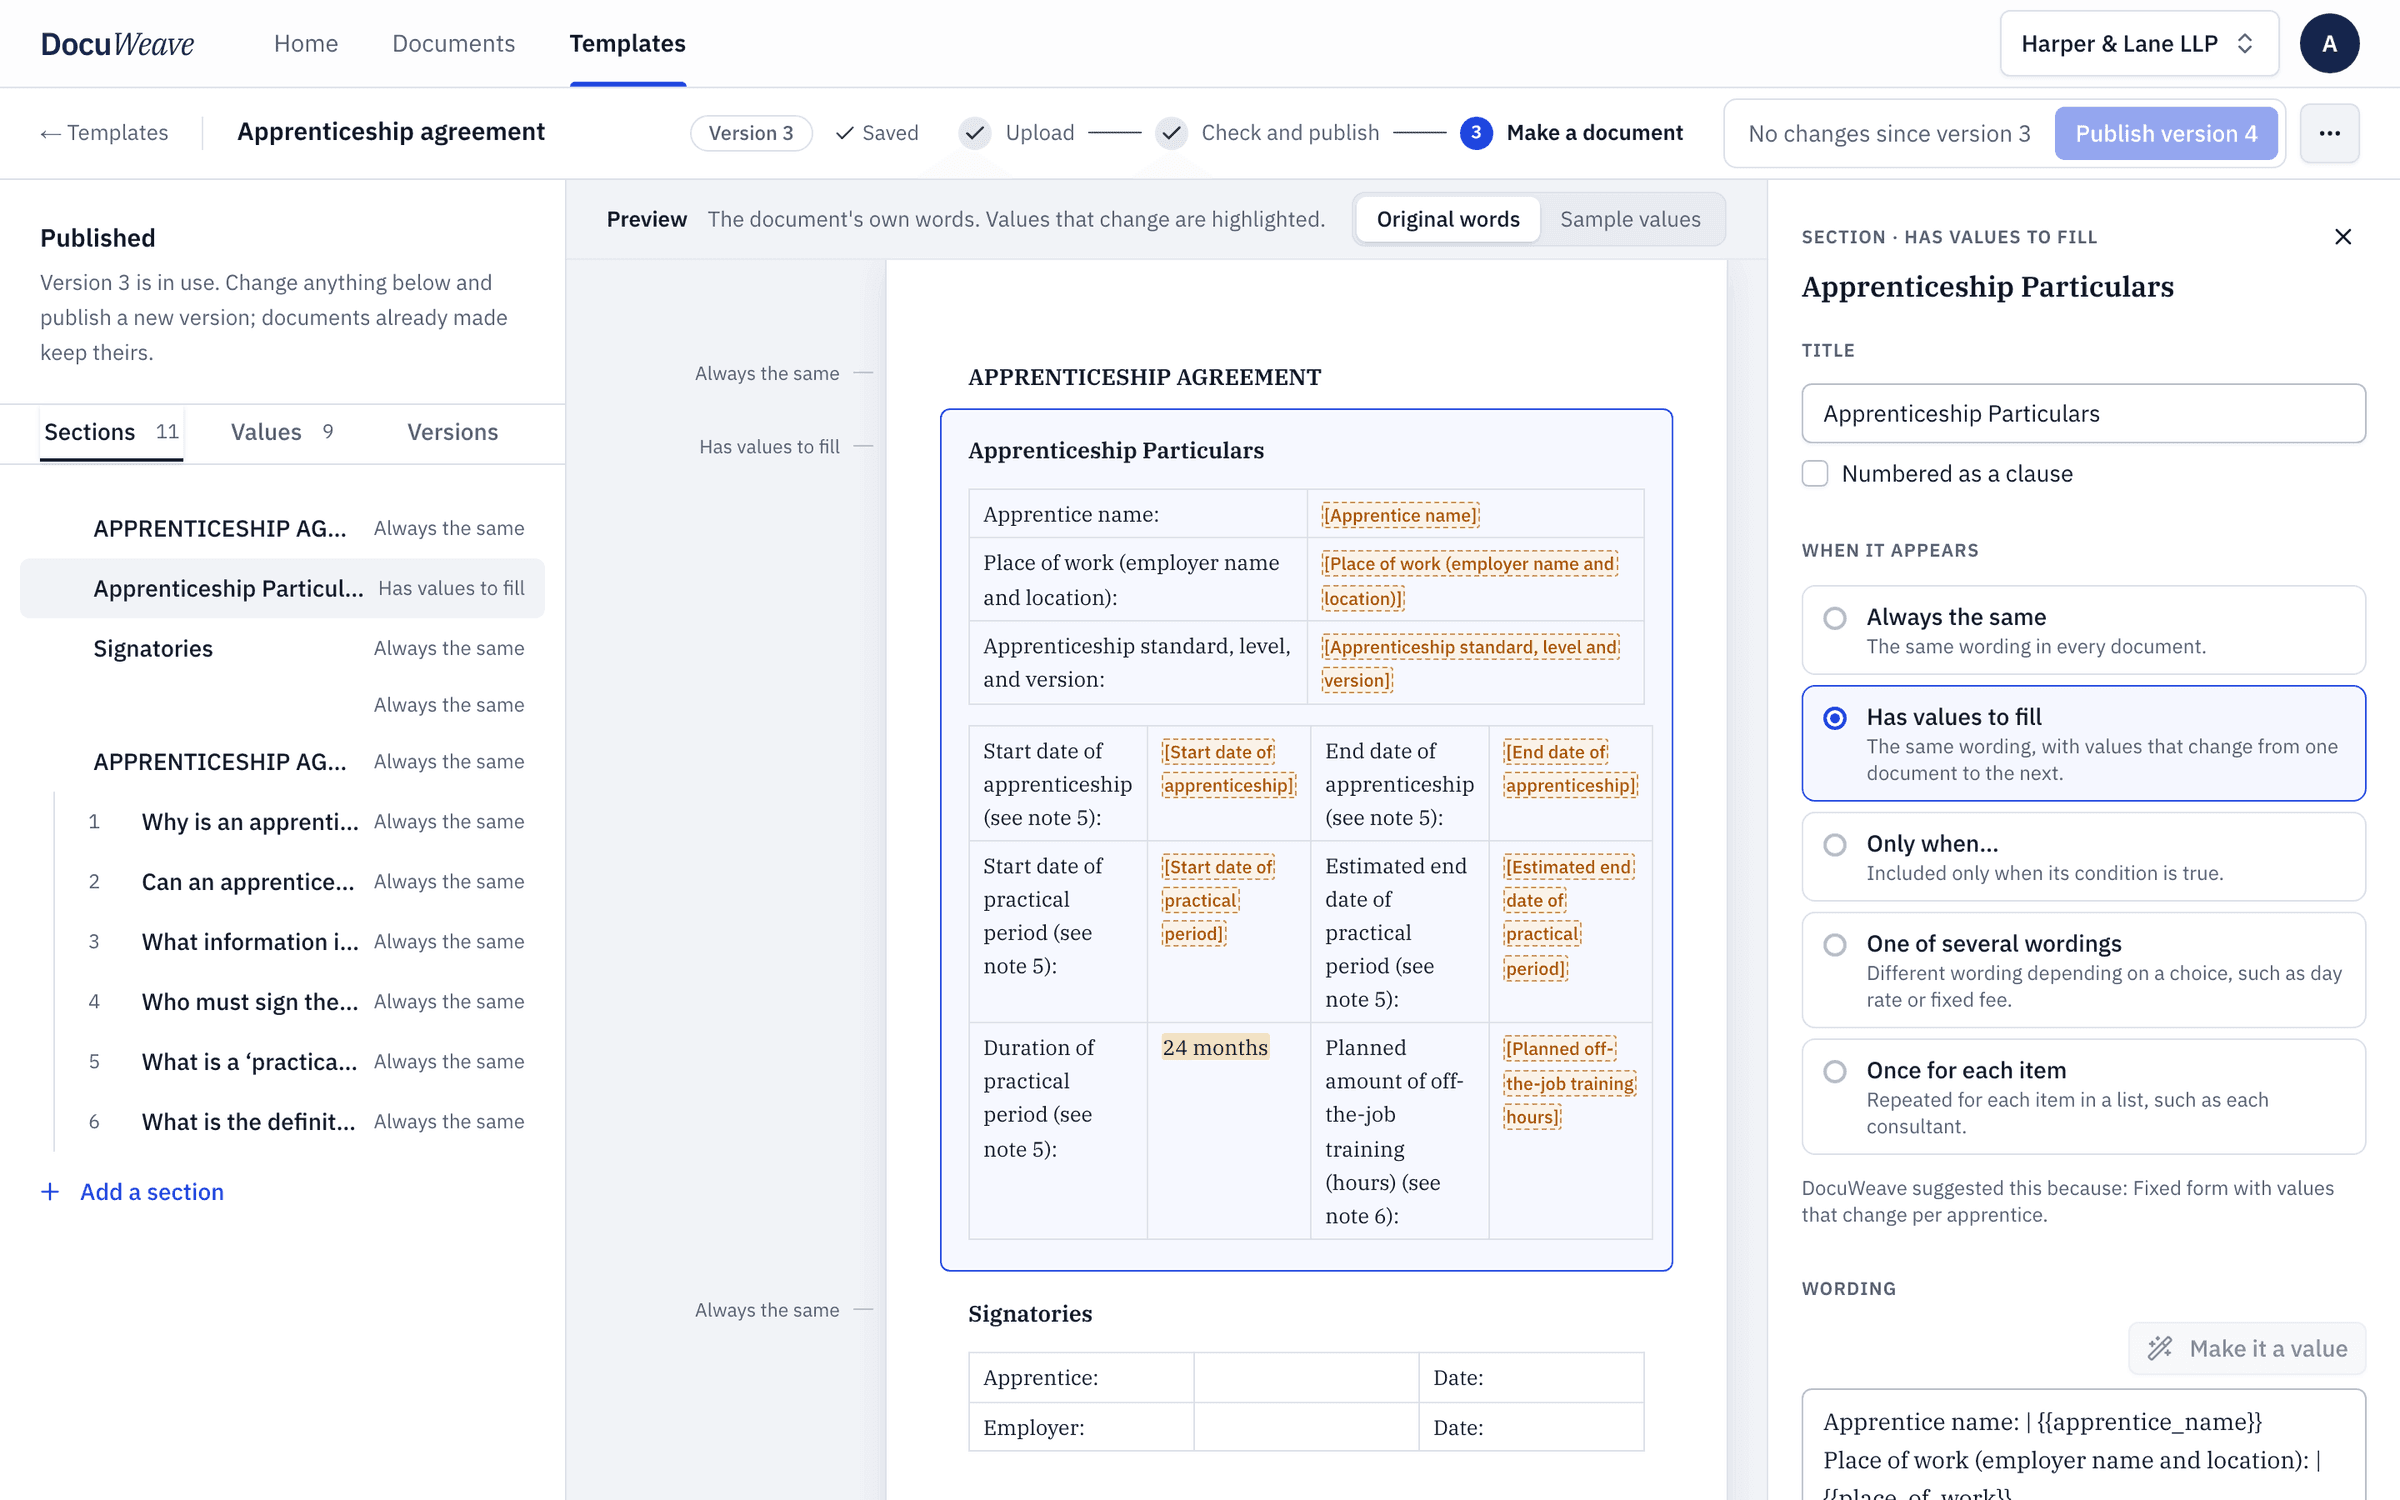The height and width of the screenshot is (1500, 2400).
Task: Click the Upload step checkmark icon
Action: (975, 133)
